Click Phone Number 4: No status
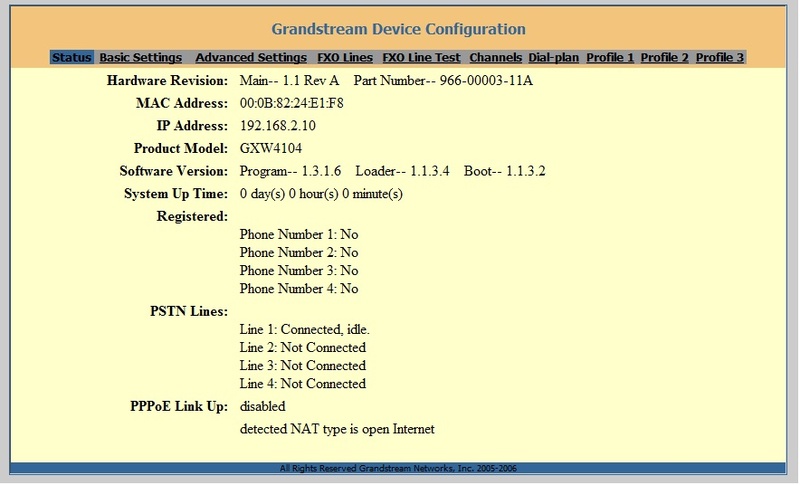The width and height of the screenshot is (800, 485). click(x=298, y=289)
